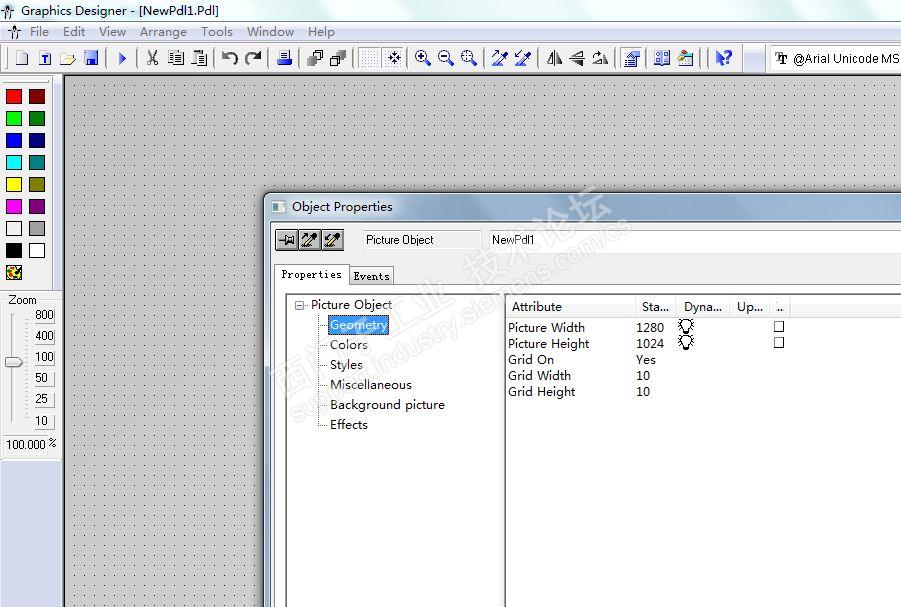901x607 pixels.
Task: Undo the last action
Action: pos(230,58)
